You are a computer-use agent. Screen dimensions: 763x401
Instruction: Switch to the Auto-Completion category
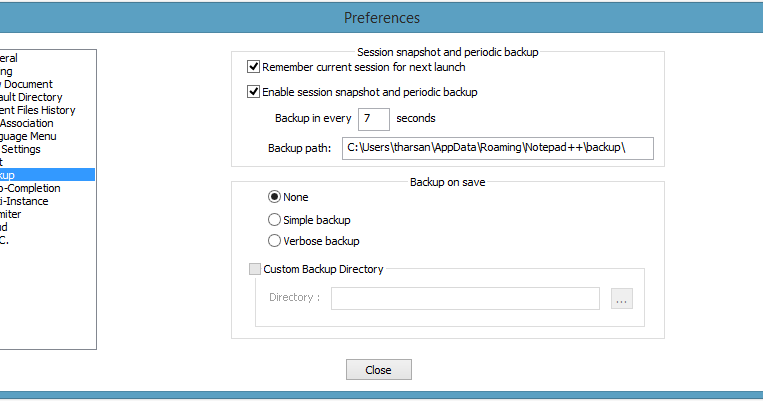pos(30,188)
